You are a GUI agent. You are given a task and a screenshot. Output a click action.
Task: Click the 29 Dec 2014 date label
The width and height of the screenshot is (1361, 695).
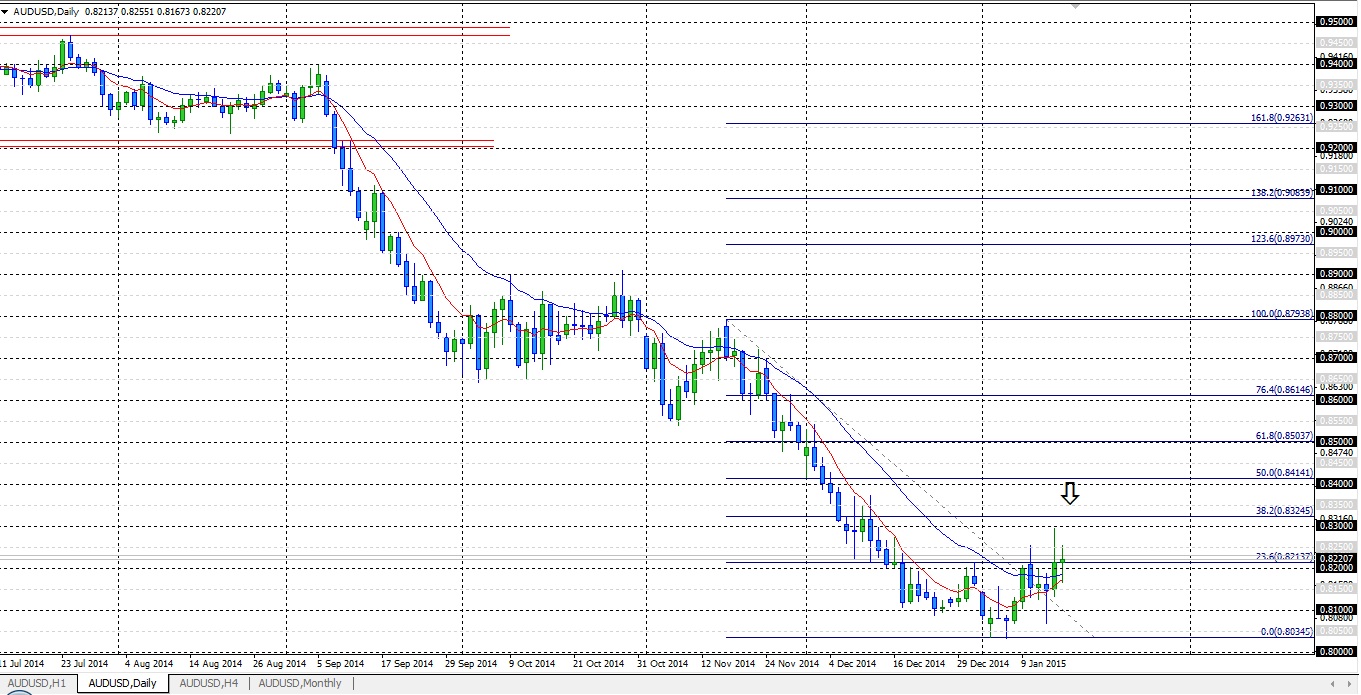(x=983, y=663)
